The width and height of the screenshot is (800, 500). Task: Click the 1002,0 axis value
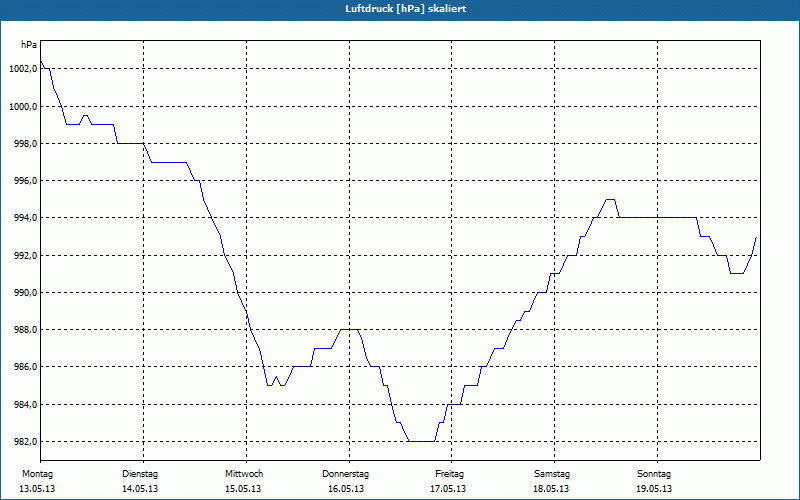(23, 69)
